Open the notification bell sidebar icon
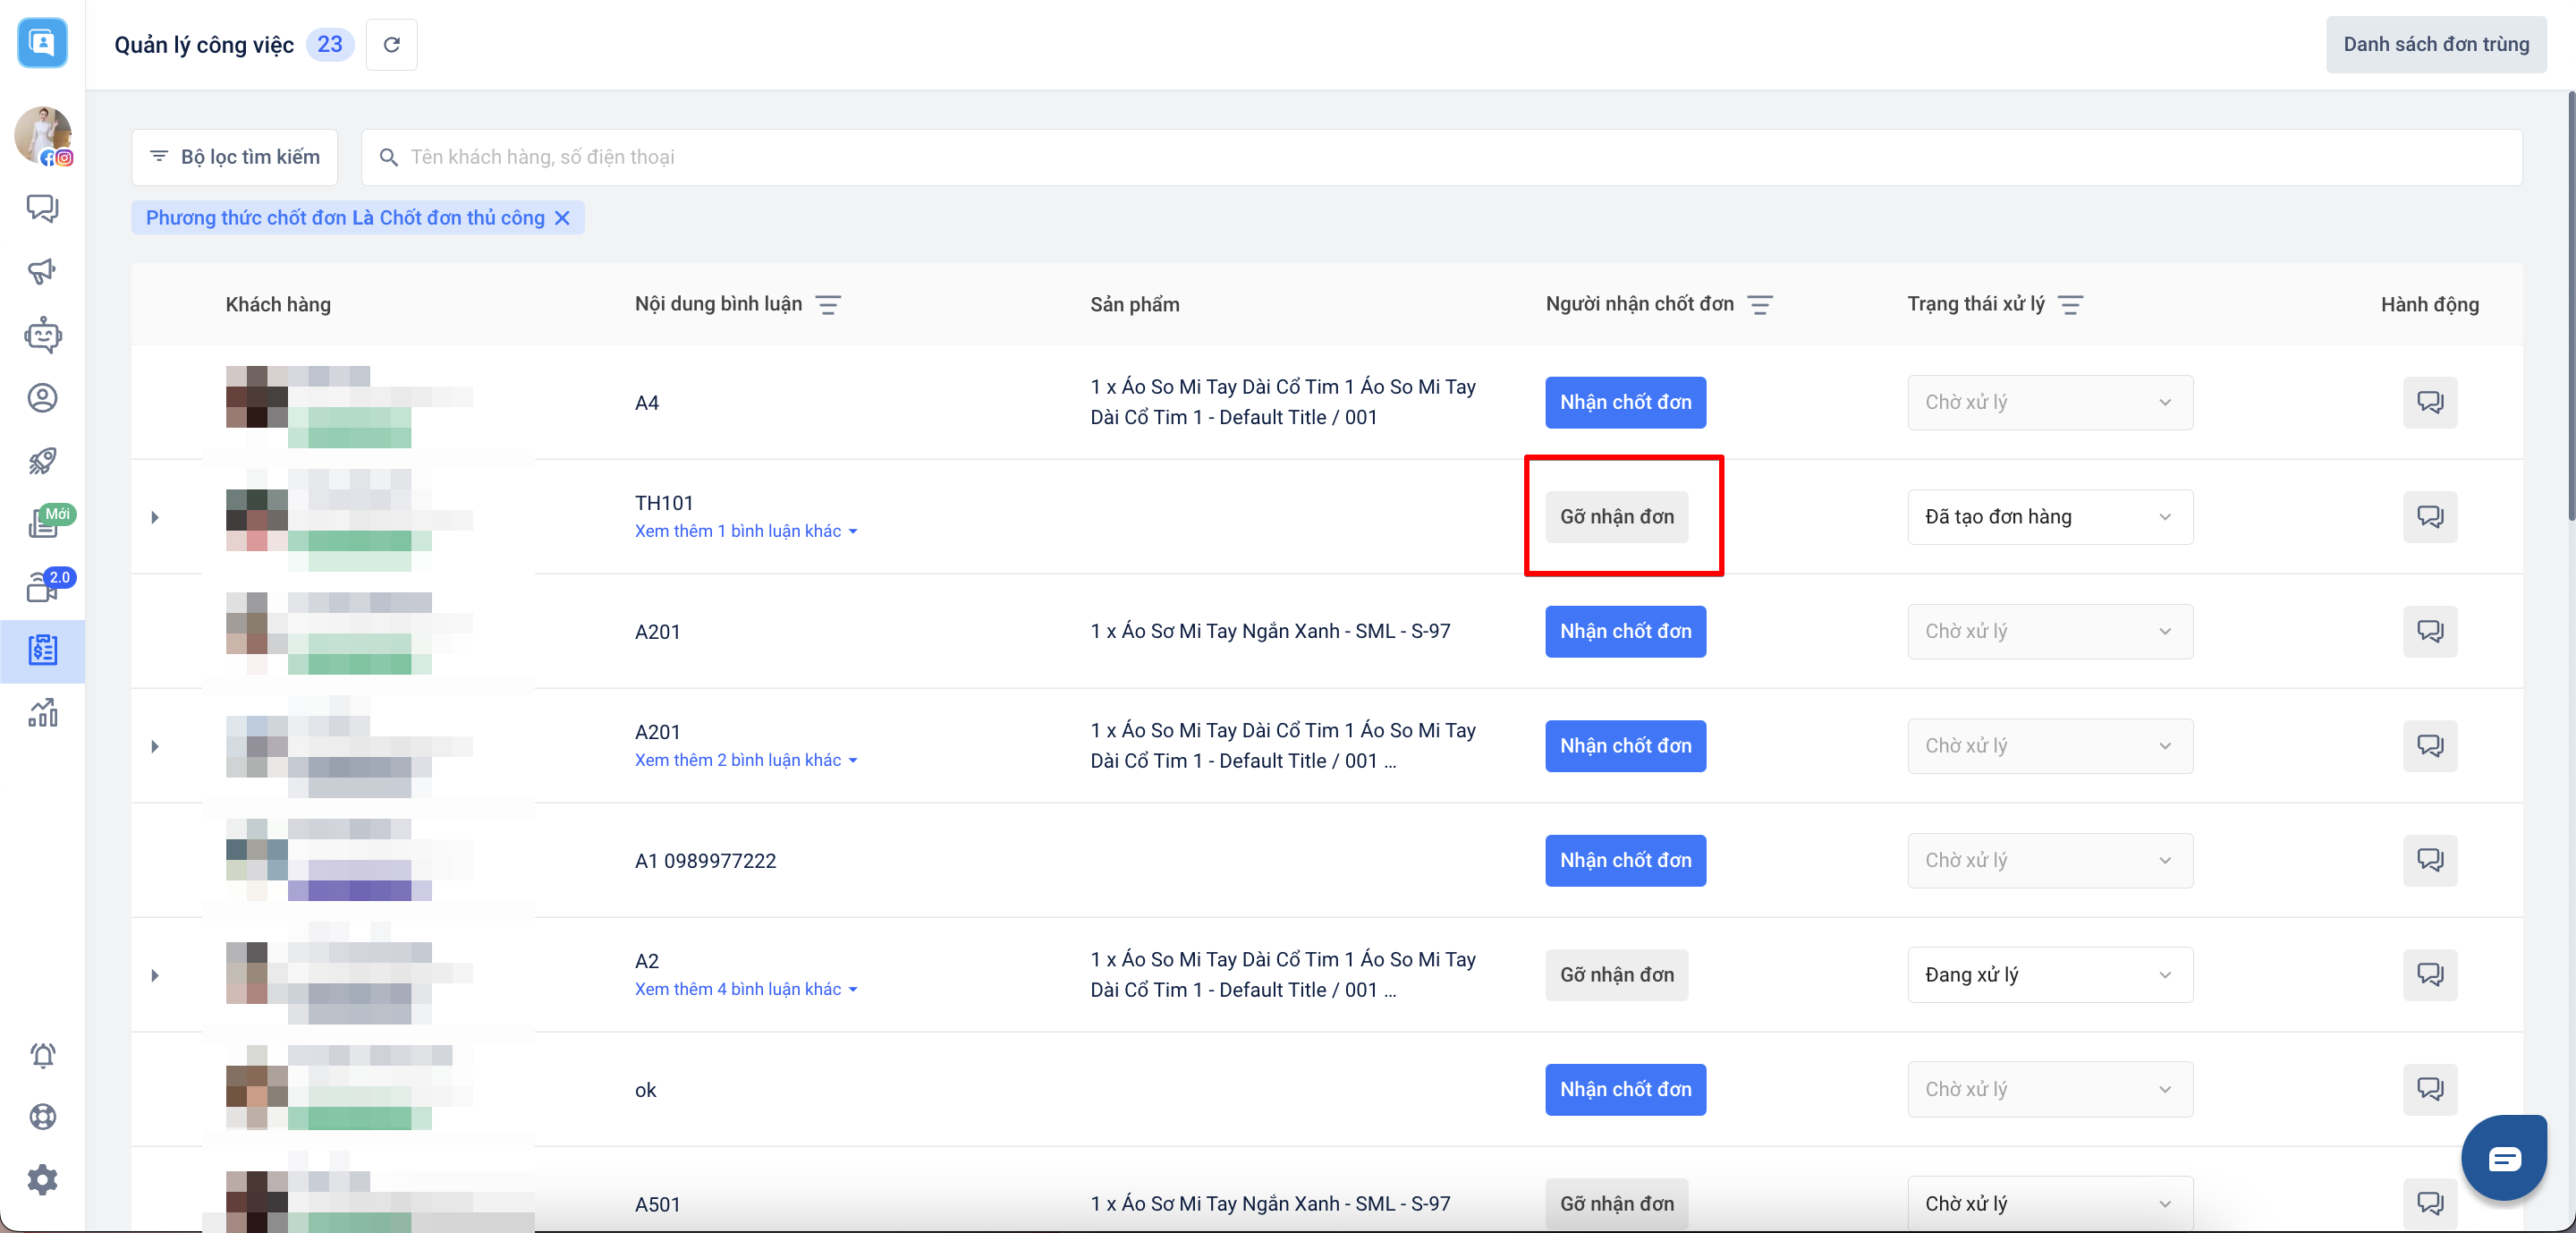Image resolution: width=2576 pixels, height=1233 pixels. point(42,1055)
